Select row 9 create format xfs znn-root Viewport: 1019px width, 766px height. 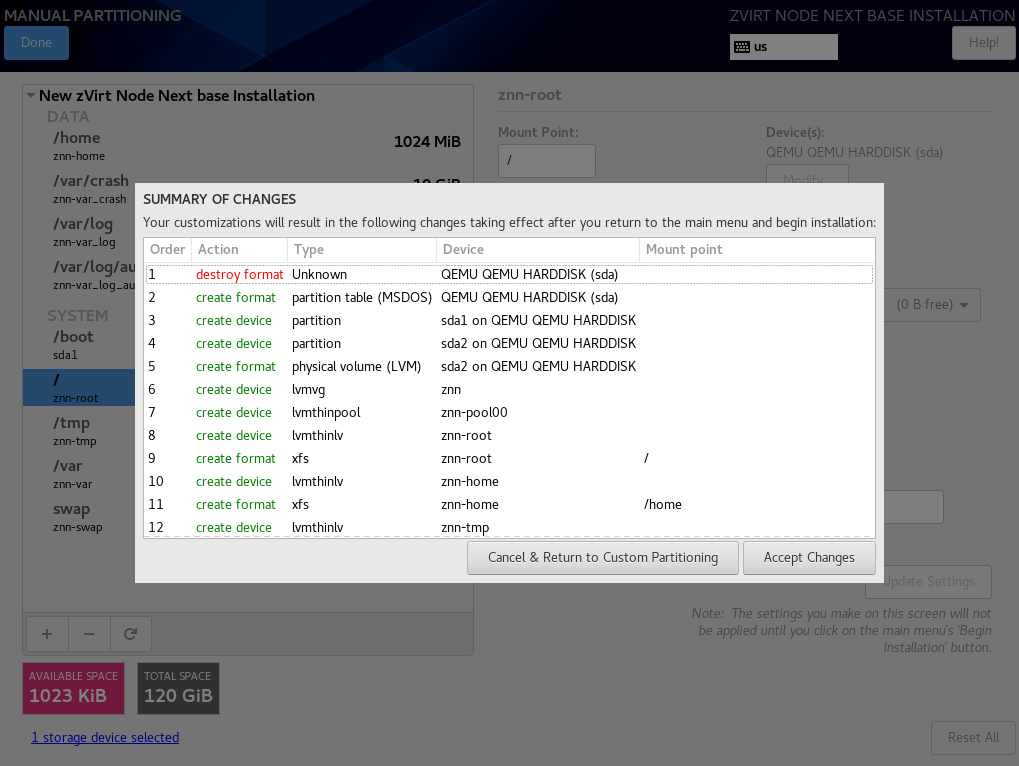[x=510, y=459]
